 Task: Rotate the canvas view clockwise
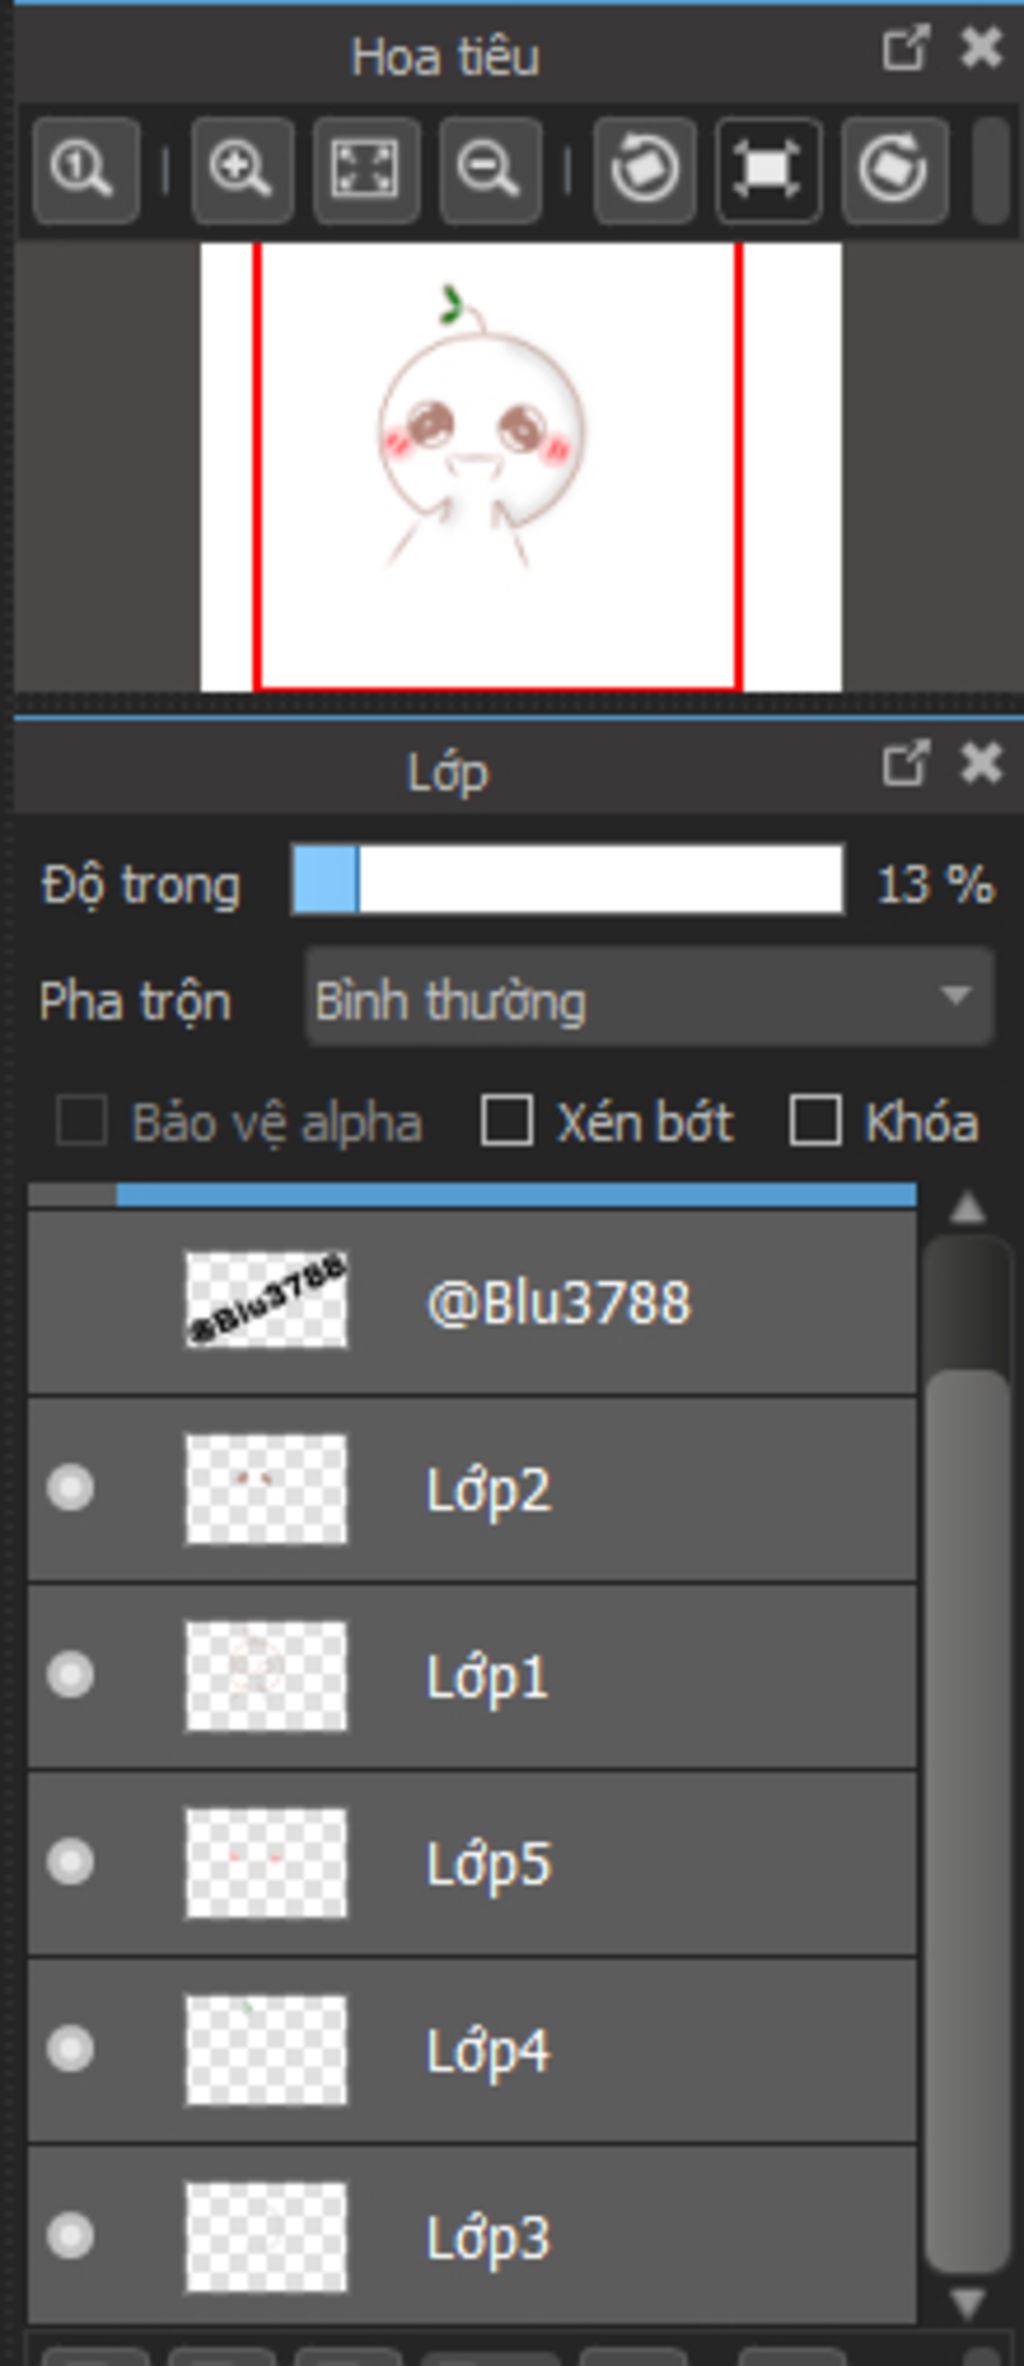tap(893, 169)
